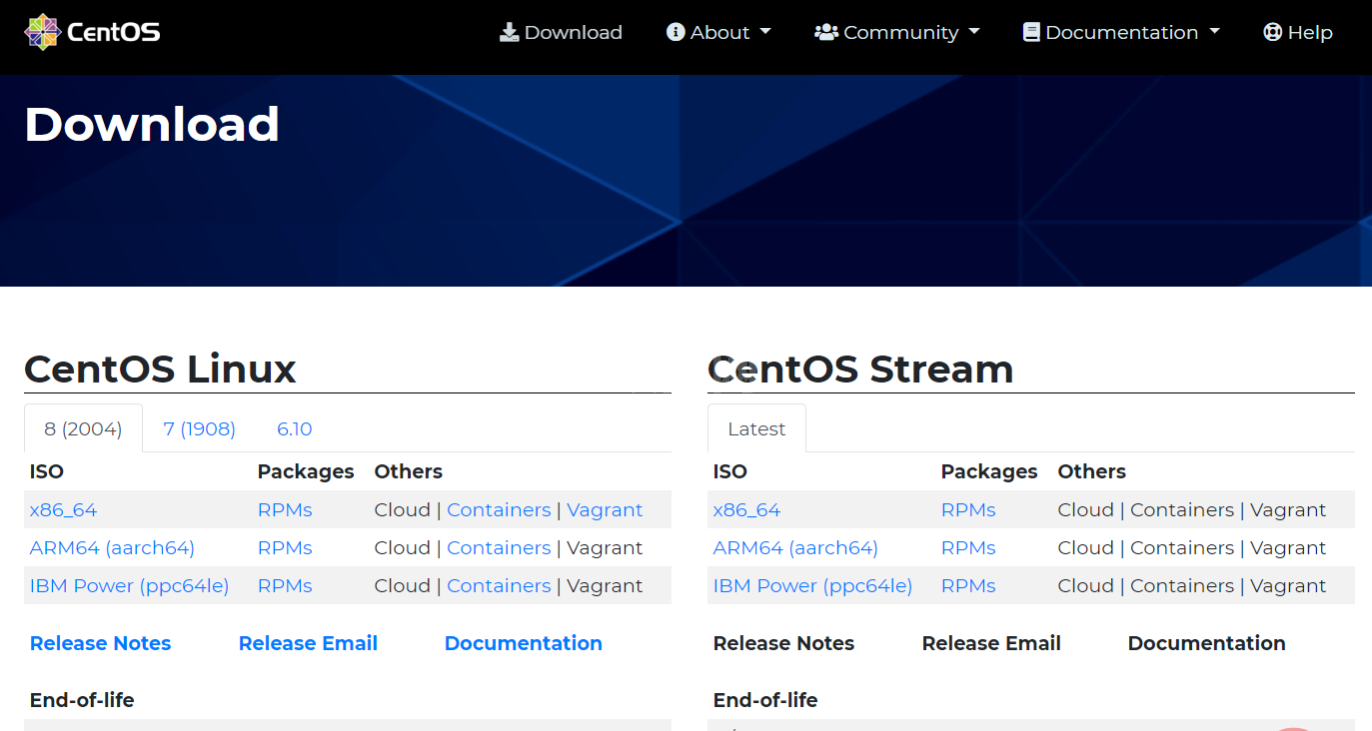The height and width of the screenshot is (731, 1372).
Task: Select the Latest tab under CentOS Stream
Action: pyautogui.click(x=756, y=429)
